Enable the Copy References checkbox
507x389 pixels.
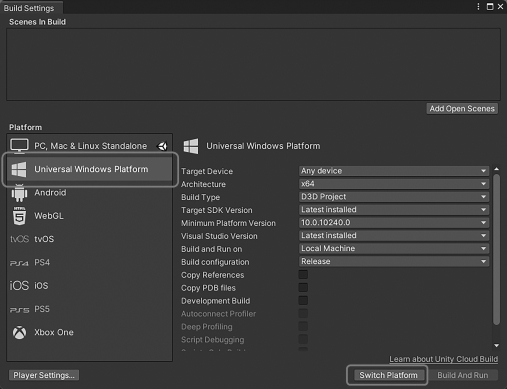click(x=303, y=275)
